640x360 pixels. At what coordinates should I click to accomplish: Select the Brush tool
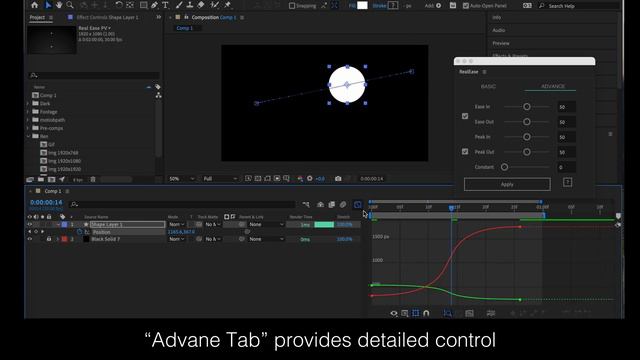point(179,5)
